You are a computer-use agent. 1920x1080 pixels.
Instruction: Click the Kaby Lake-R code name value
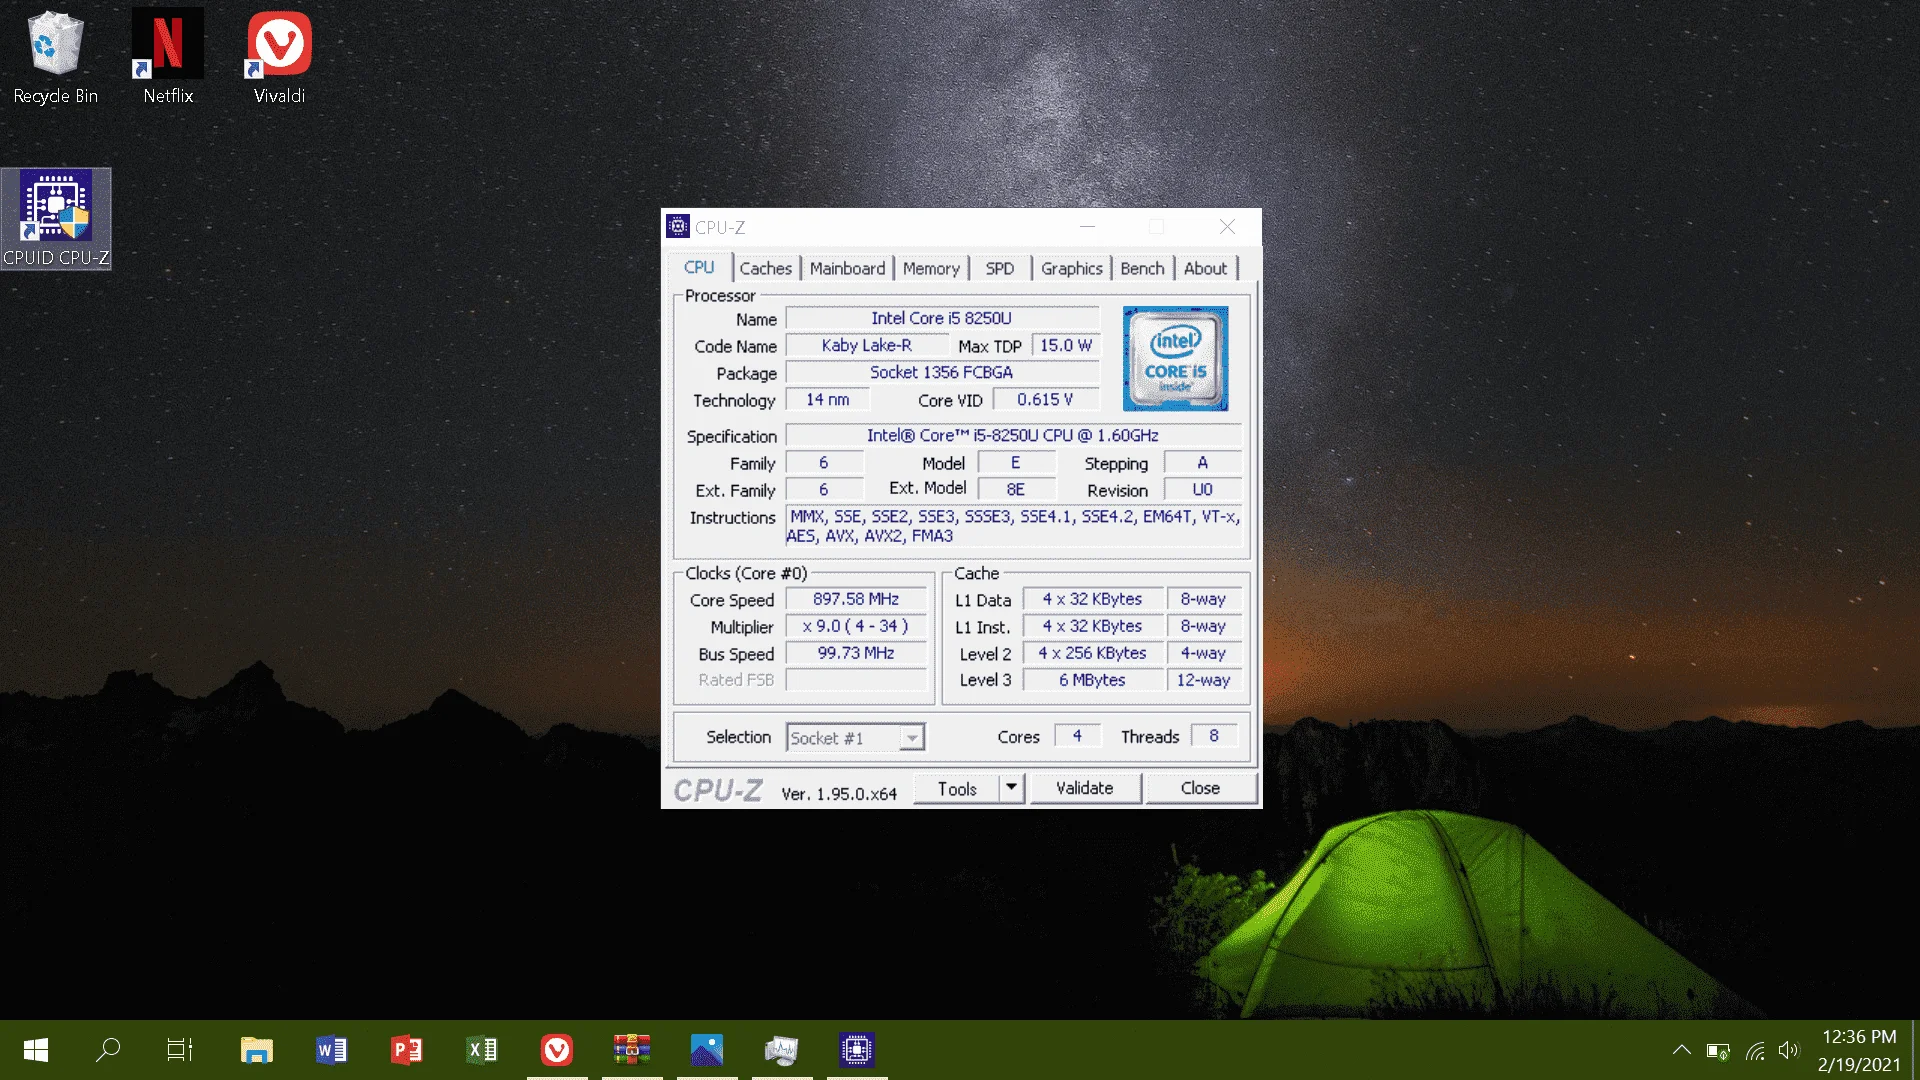(x=866, y=345)
